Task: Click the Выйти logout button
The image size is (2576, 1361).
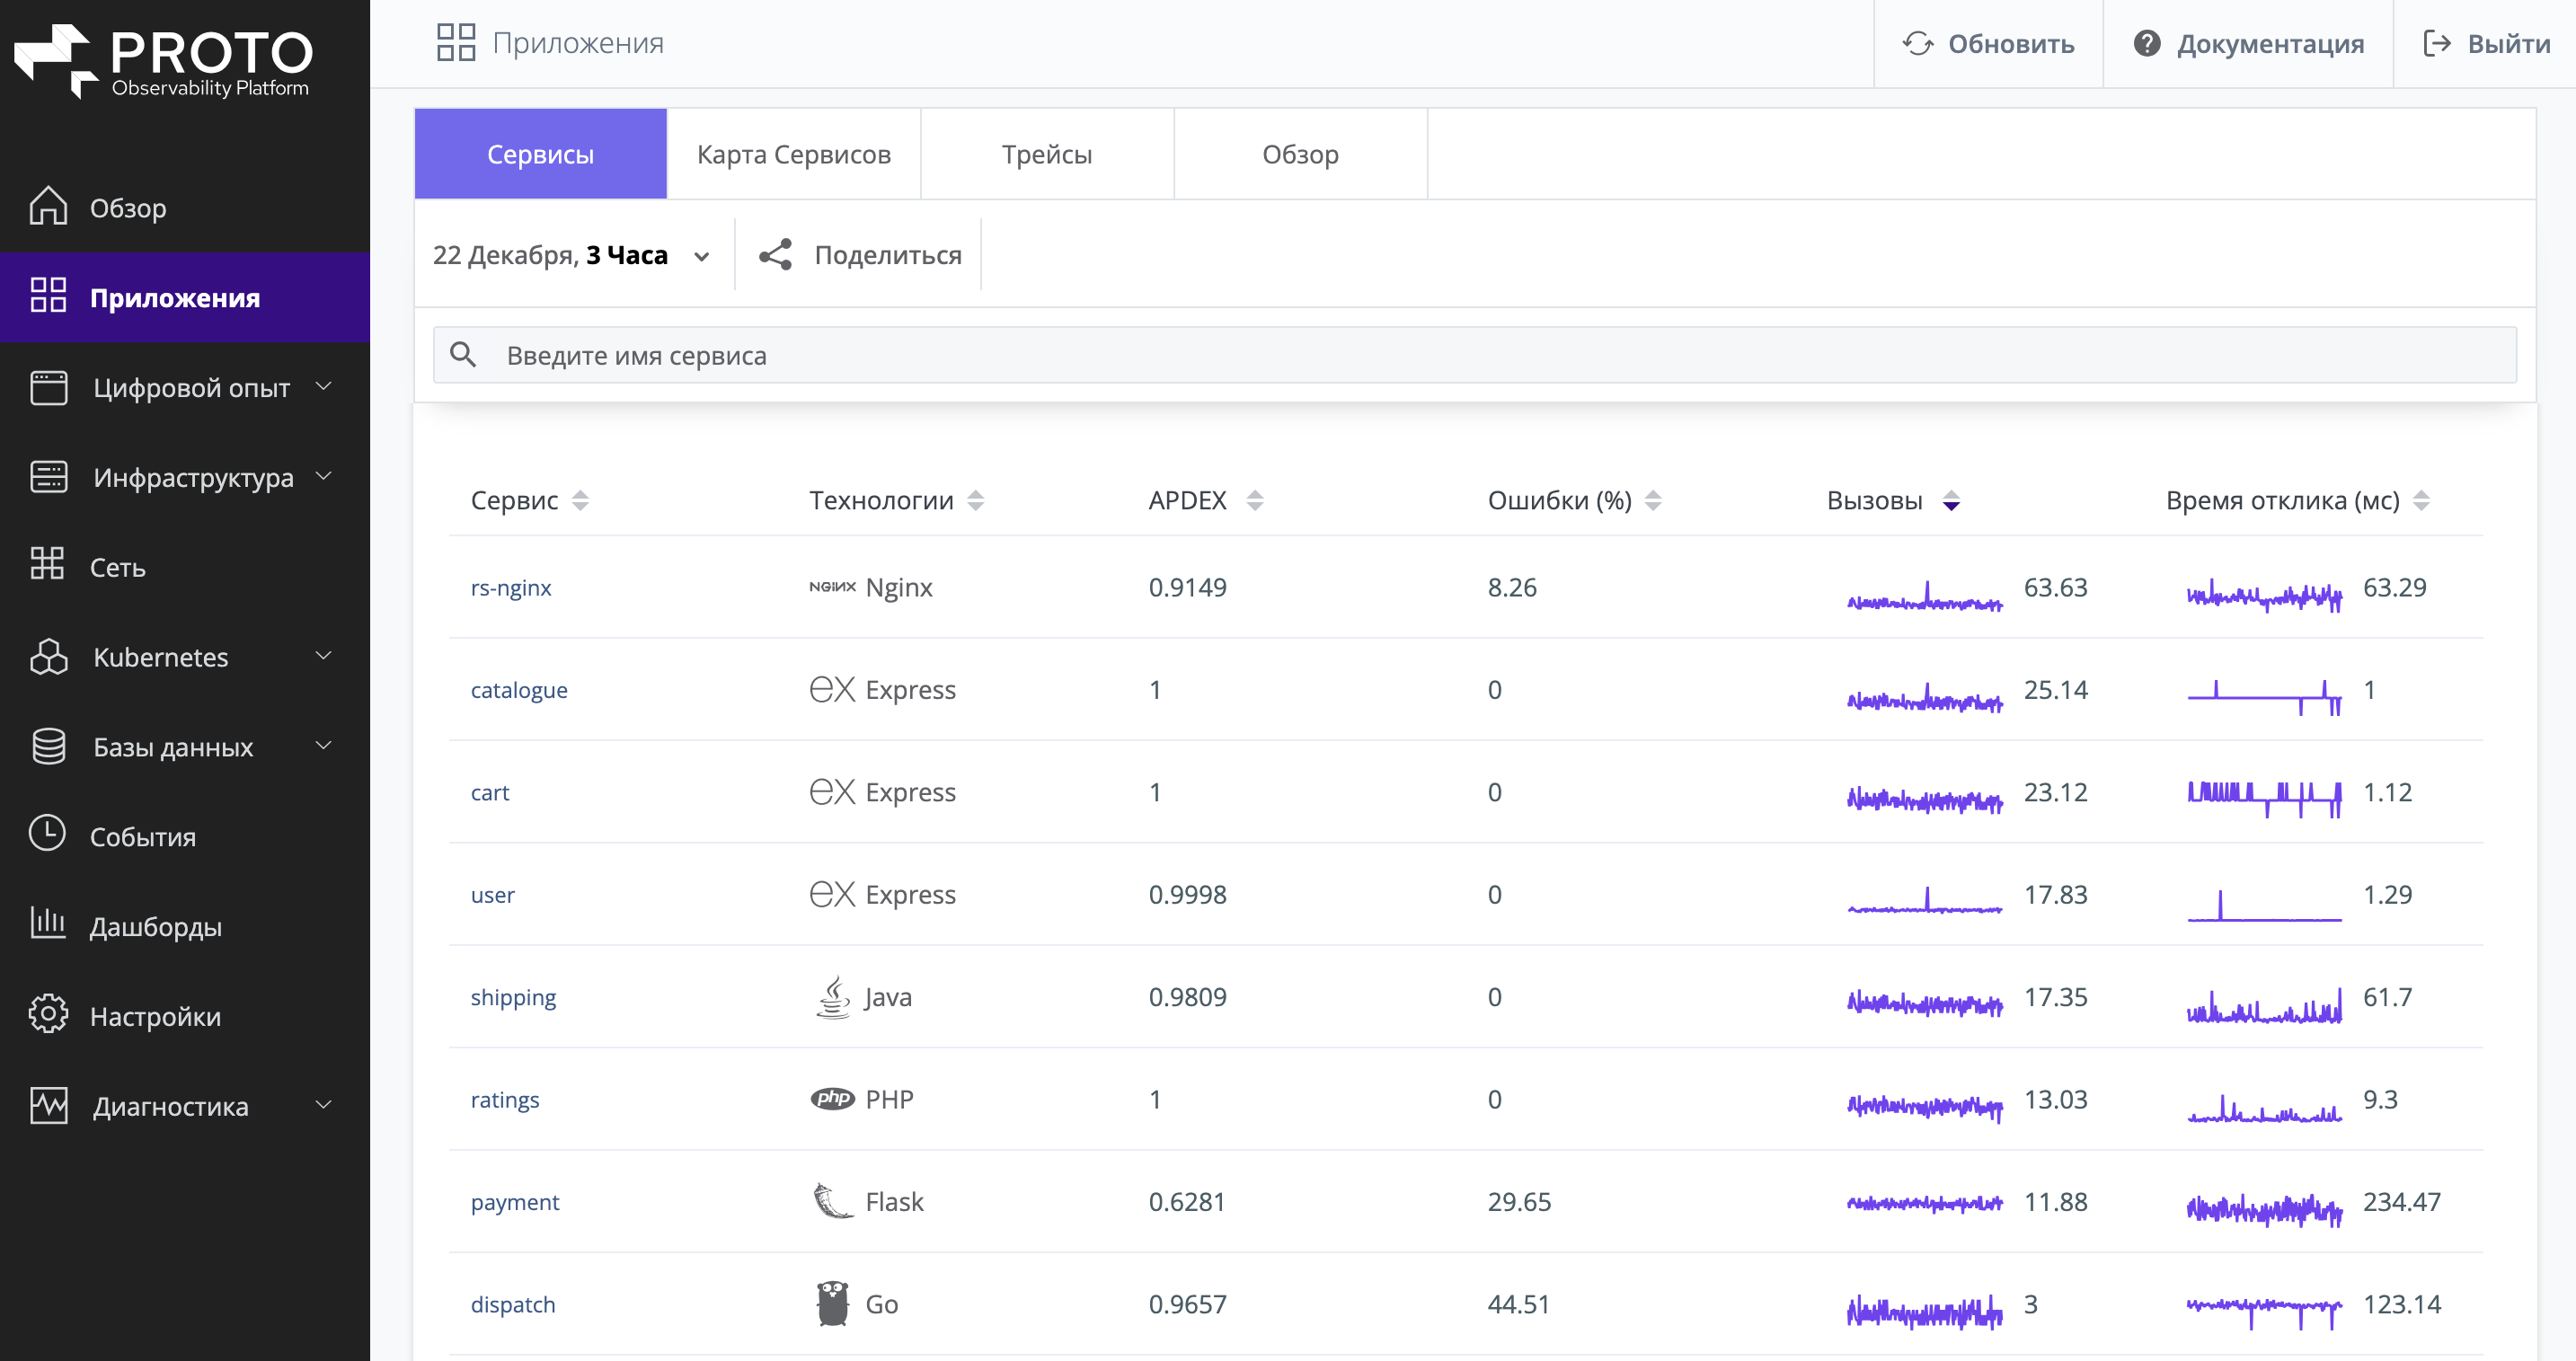Action: tap(2486, 44)
